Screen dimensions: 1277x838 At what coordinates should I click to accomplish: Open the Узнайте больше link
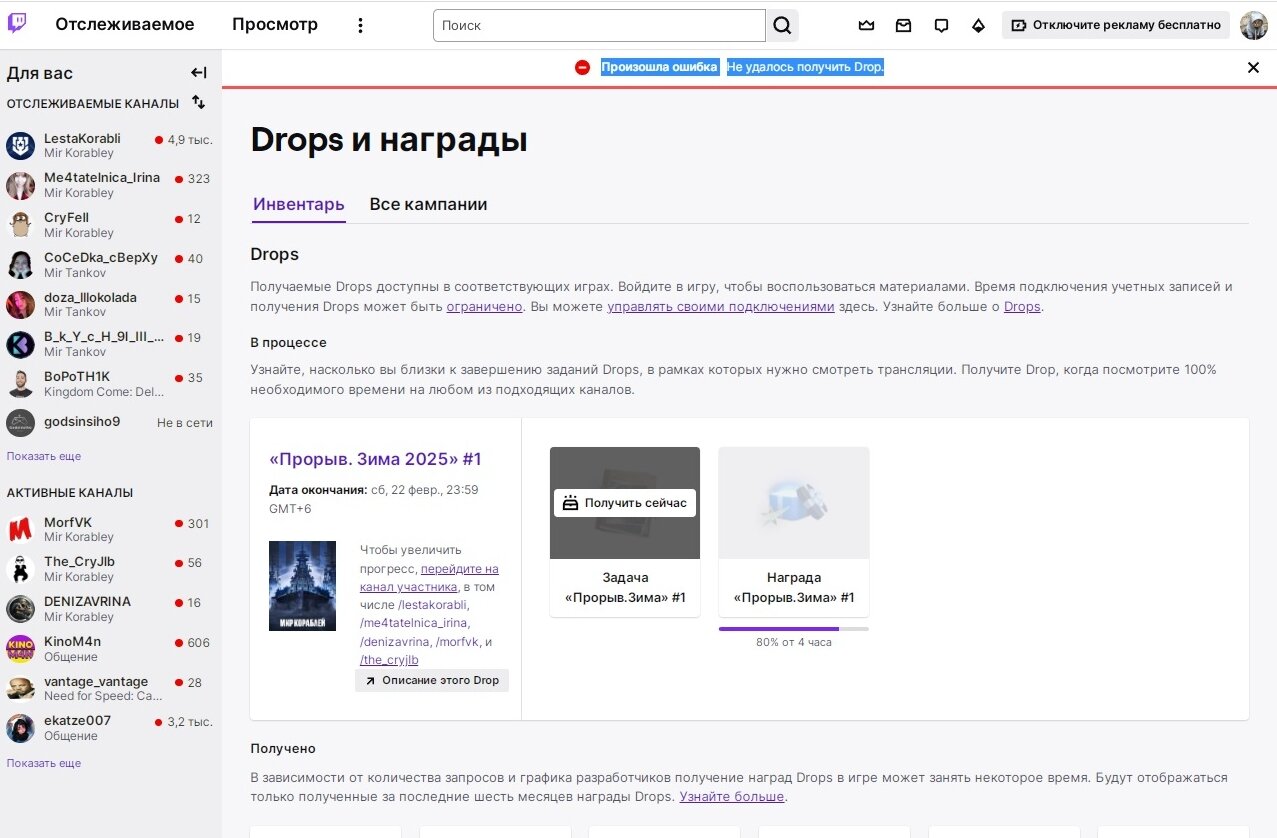point(732,797)
